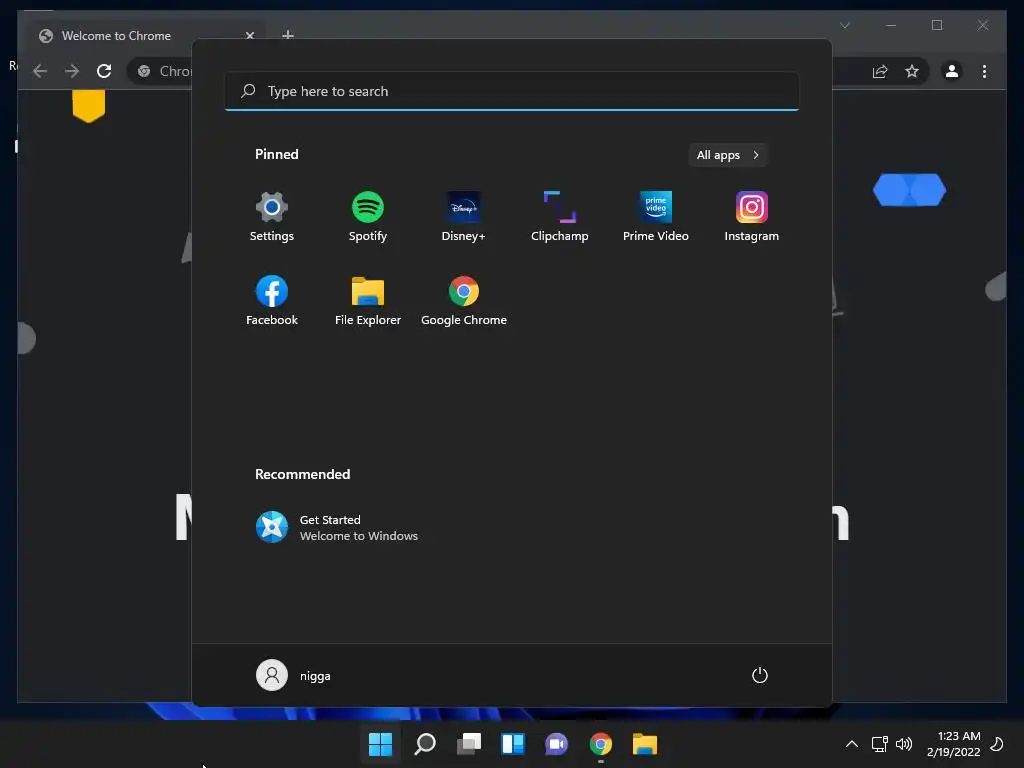Screen dimensions: 1024x768
Task: Open Search from the taskbar
Action: [x=424, y=744]
